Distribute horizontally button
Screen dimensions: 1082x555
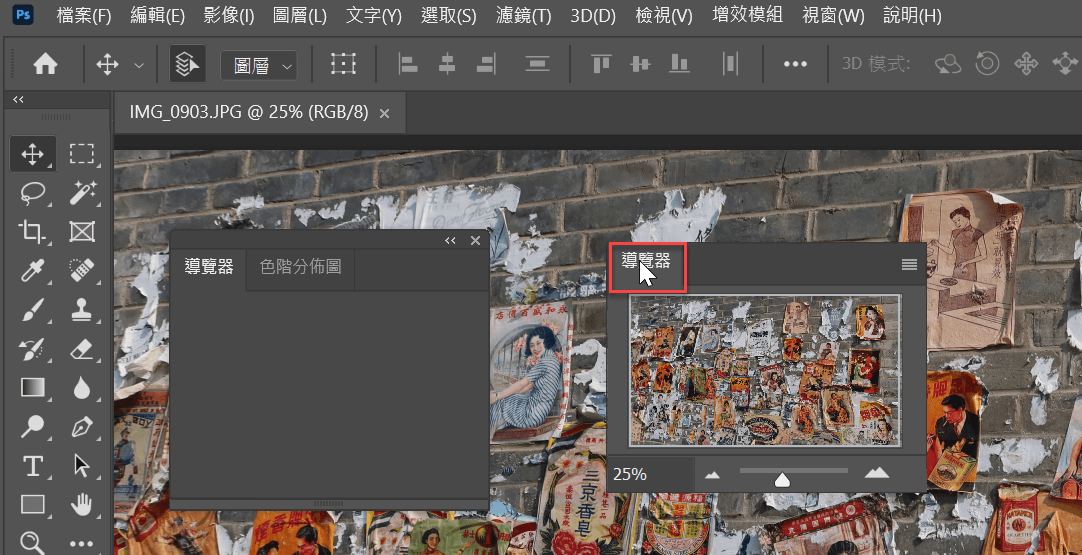point(730,64)
